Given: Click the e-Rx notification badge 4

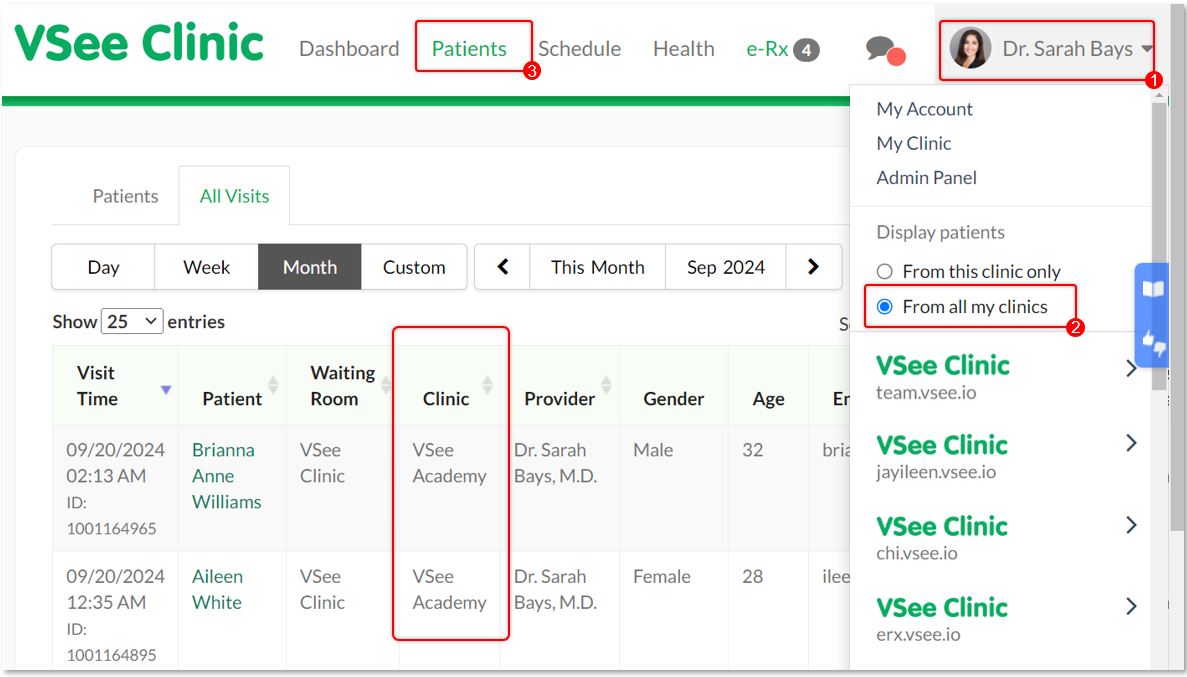Looking at the screenshot, I should click(806, 50).
